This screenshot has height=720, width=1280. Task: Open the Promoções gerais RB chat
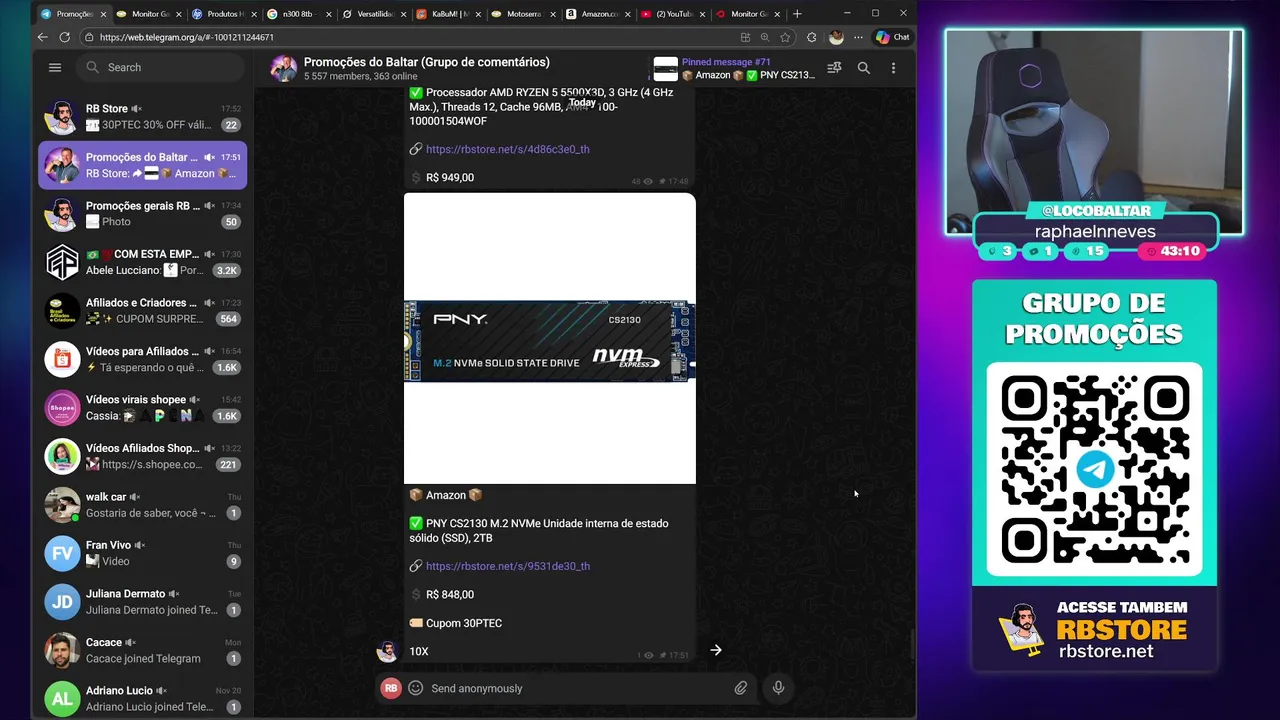click(142, 213)
